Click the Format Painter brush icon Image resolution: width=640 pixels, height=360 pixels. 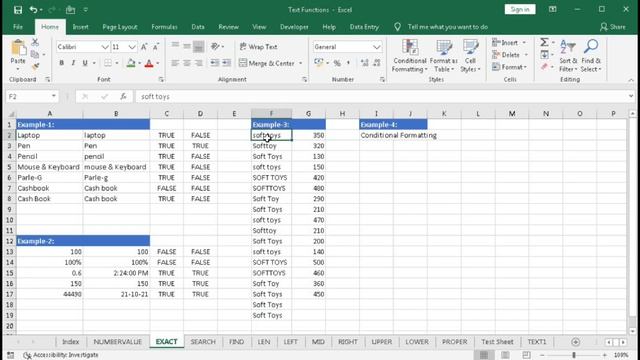pos(35,67)
